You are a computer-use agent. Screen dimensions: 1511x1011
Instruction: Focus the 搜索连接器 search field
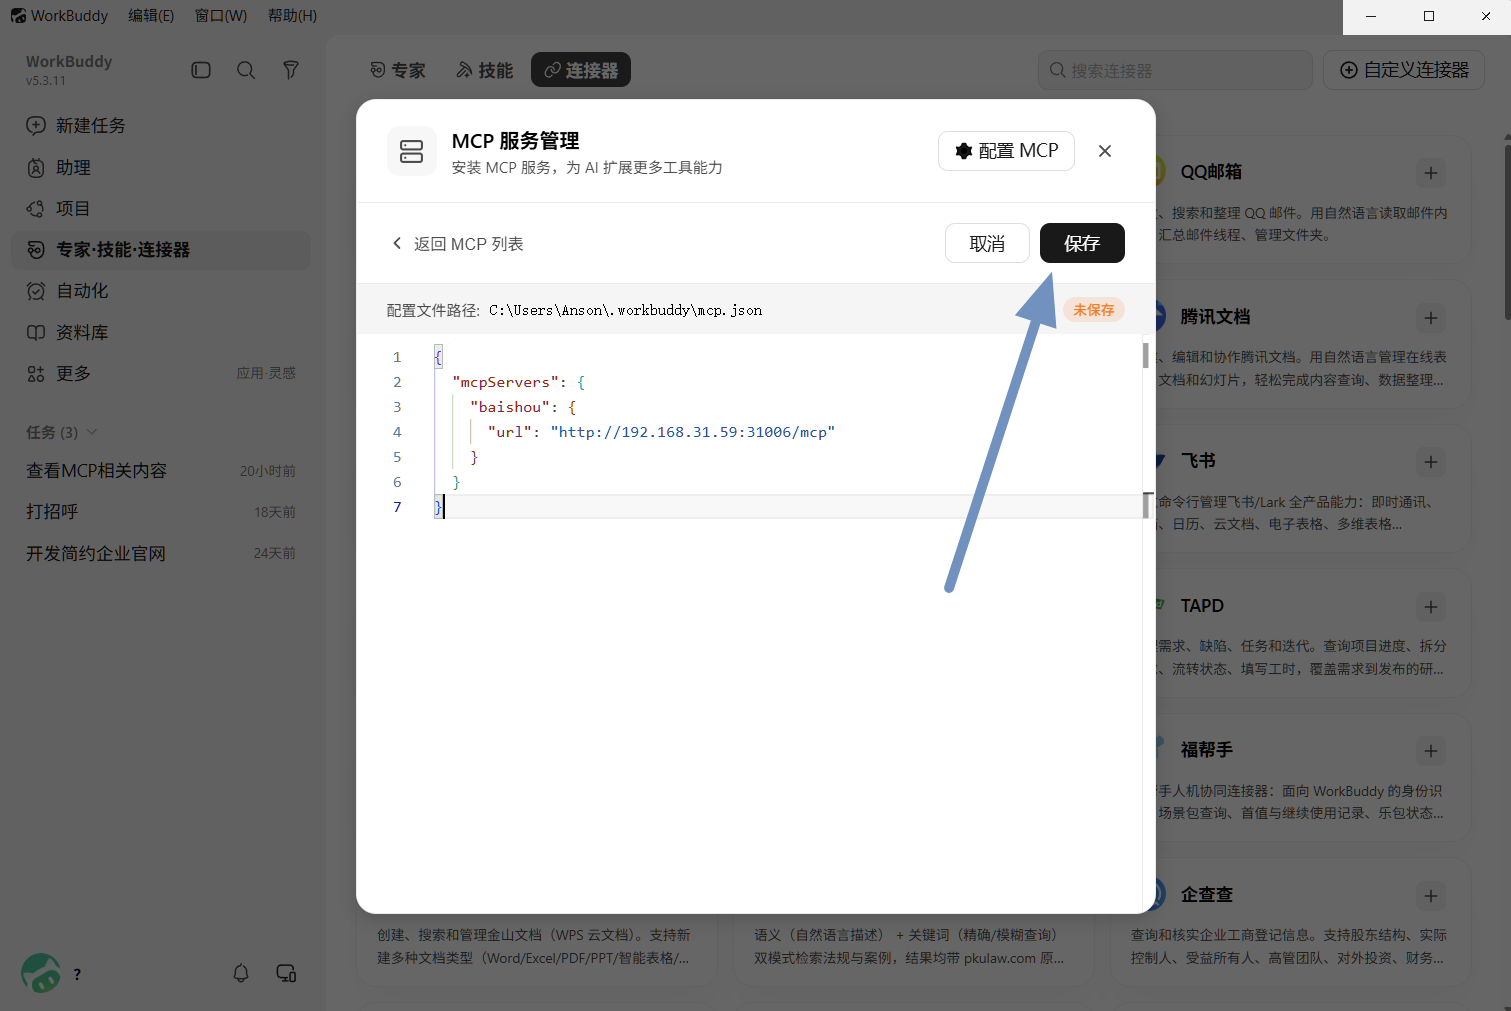coord(1175,70)
